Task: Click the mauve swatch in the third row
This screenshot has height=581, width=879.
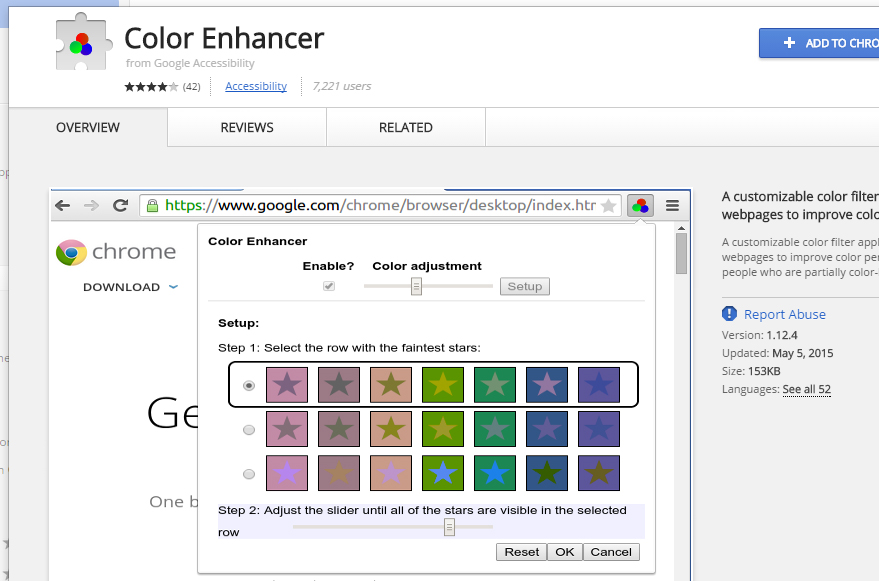Action: 339,473
